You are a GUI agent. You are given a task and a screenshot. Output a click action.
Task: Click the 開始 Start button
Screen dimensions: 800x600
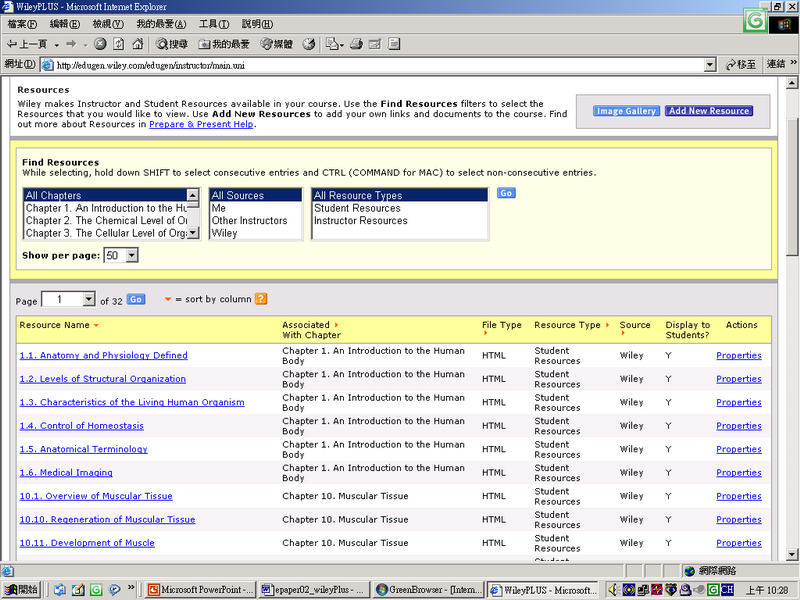21,590
